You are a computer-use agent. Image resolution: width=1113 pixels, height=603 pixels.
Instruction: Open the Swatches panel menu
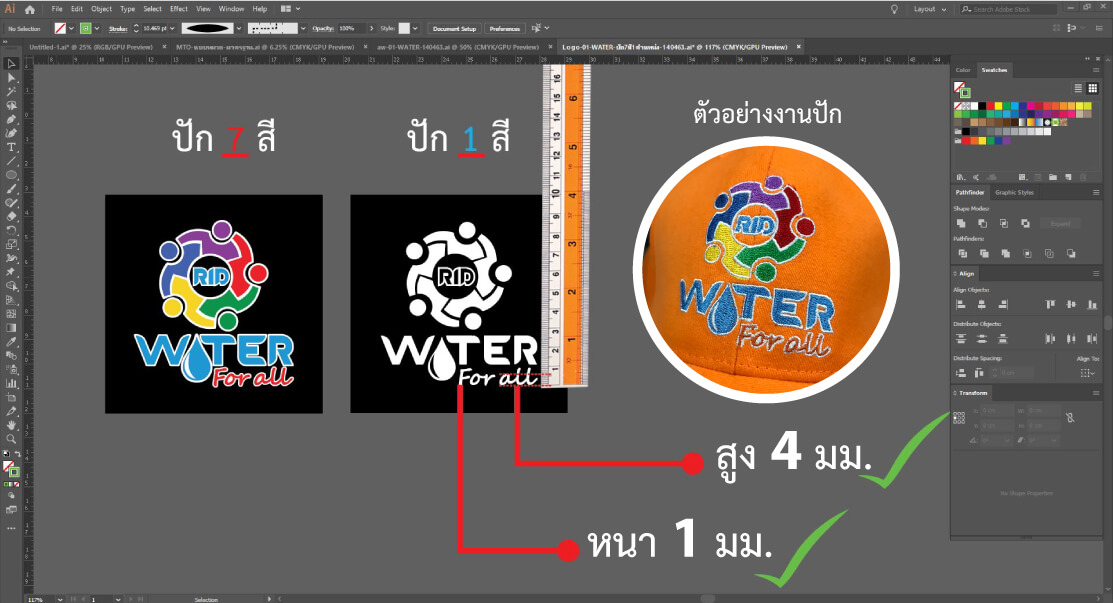(x=1097, y=70)
